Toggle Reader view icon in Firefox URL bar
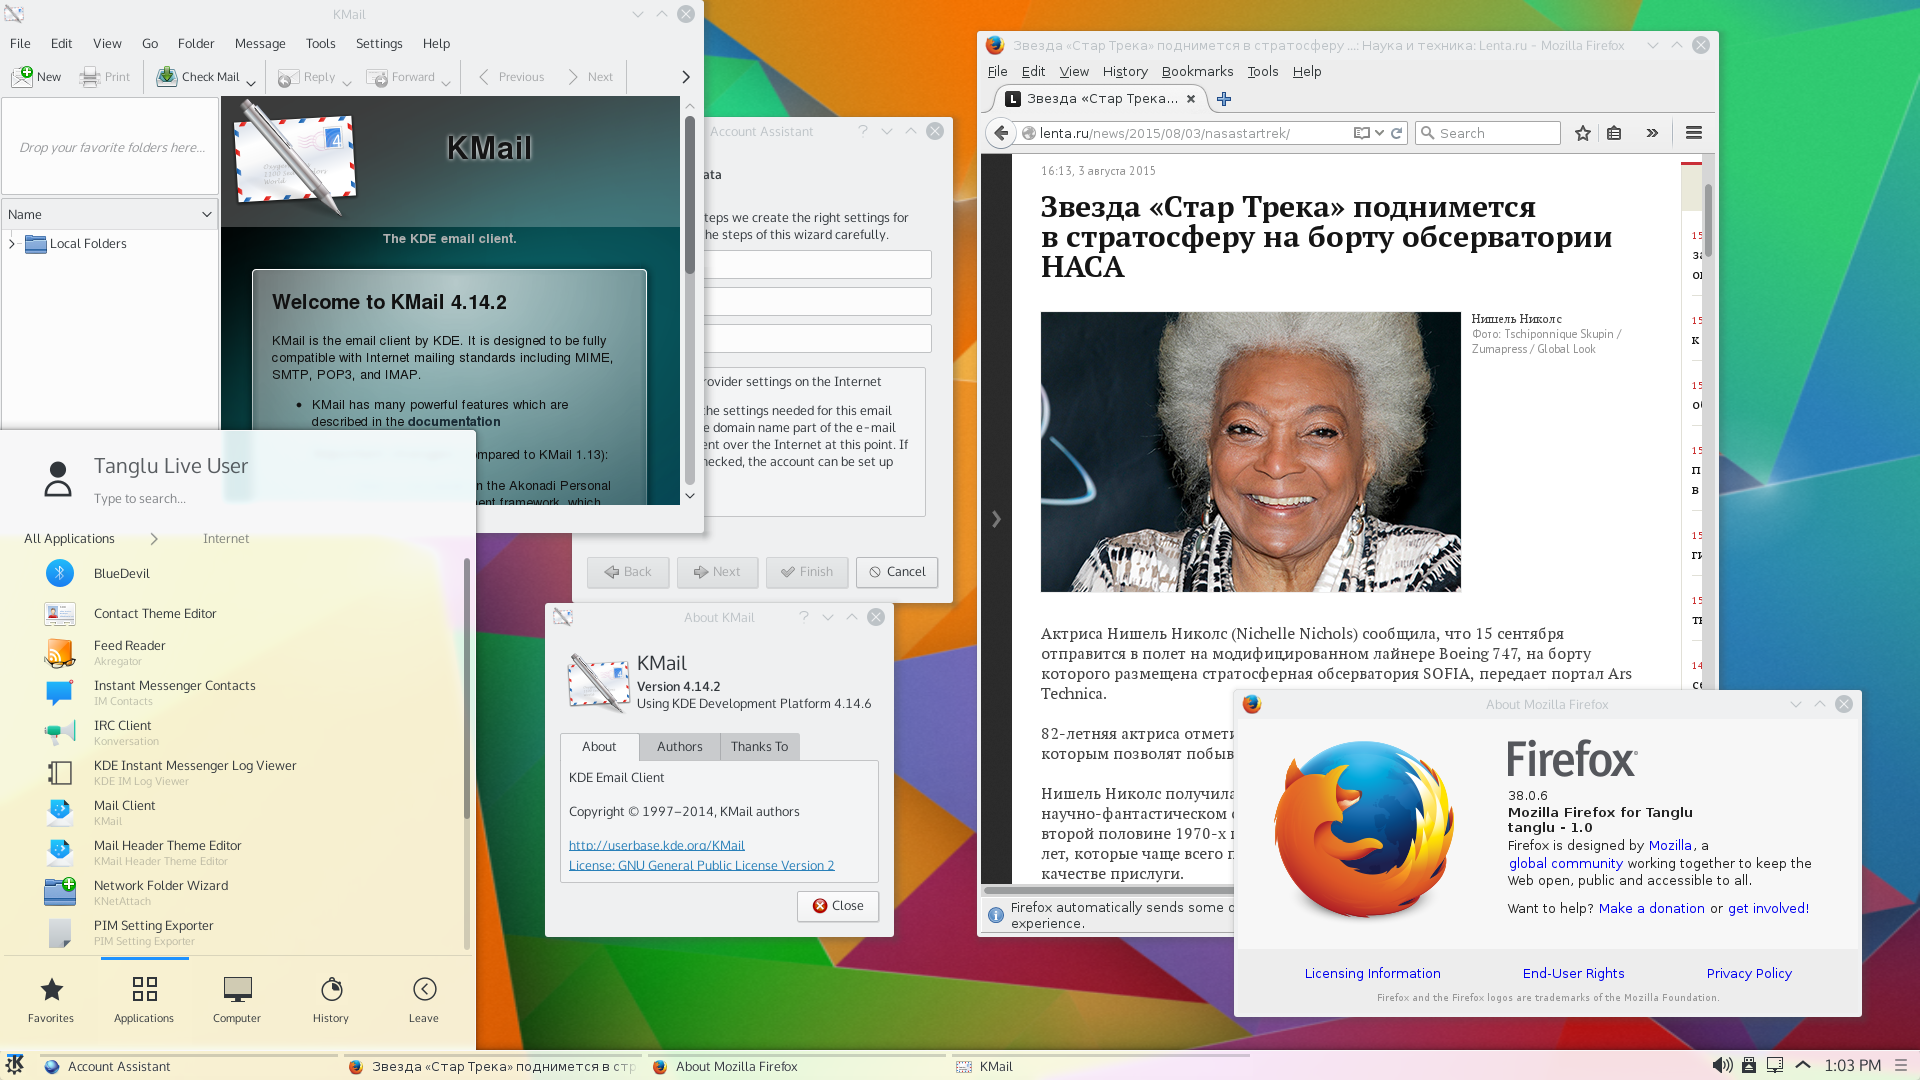This screenshot has height=1080, width=1920. [x=1361, y=133]
